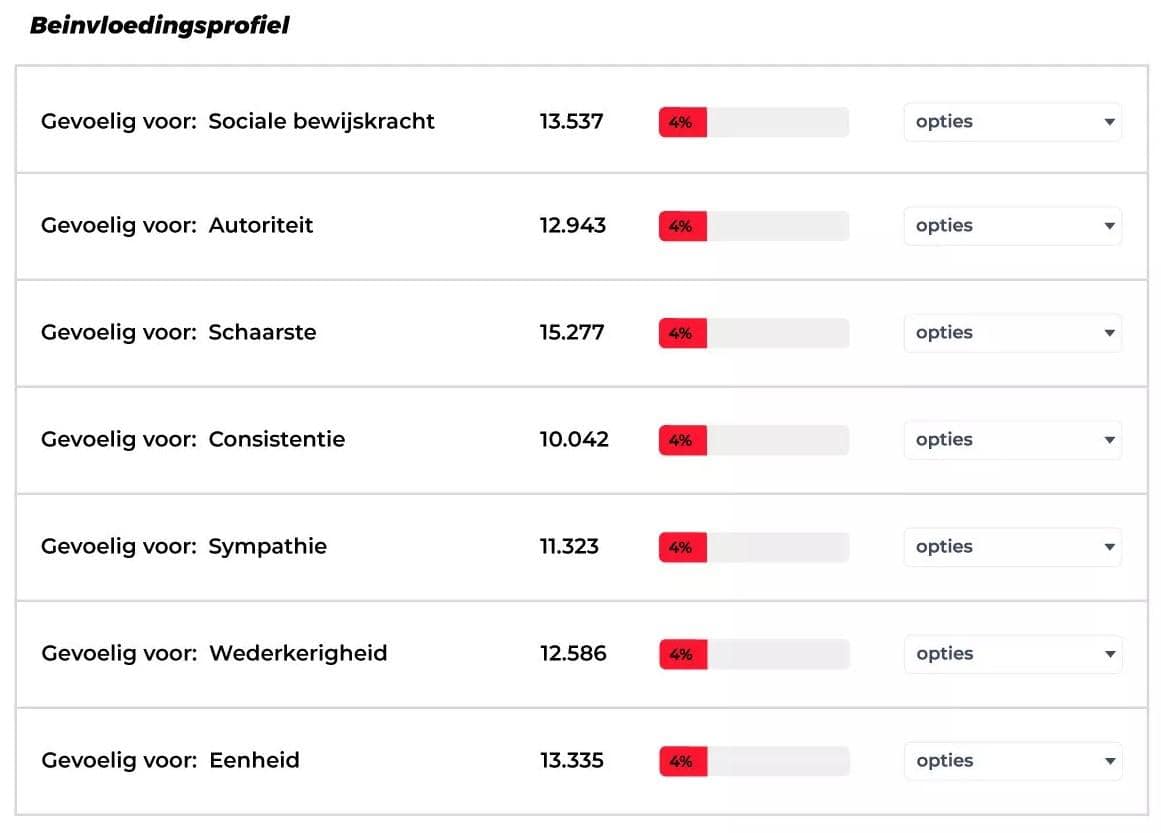Image resolution: width=1161 pixels, height=833 pixels.
Task: Click the 15.277 score value
Action: pyautogui.click(x=572, y=333)
